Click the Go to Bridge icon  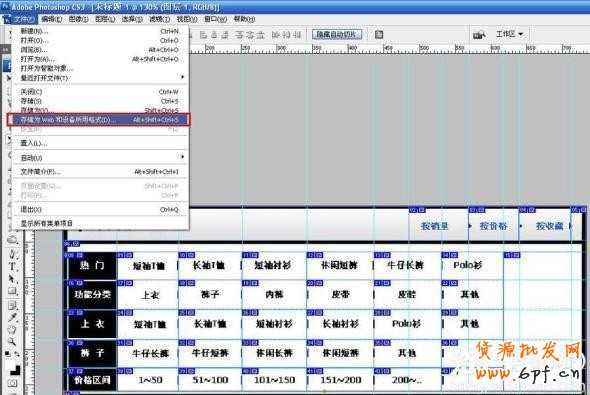(479, 35)
